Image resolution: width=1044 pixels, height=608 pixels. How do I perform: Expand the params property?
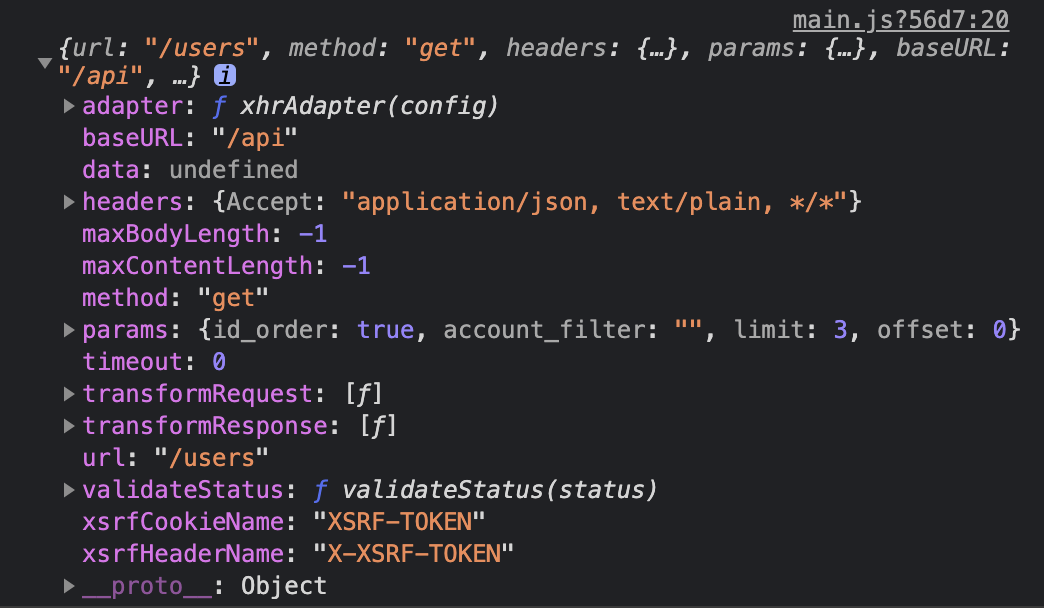coord(69,330)
